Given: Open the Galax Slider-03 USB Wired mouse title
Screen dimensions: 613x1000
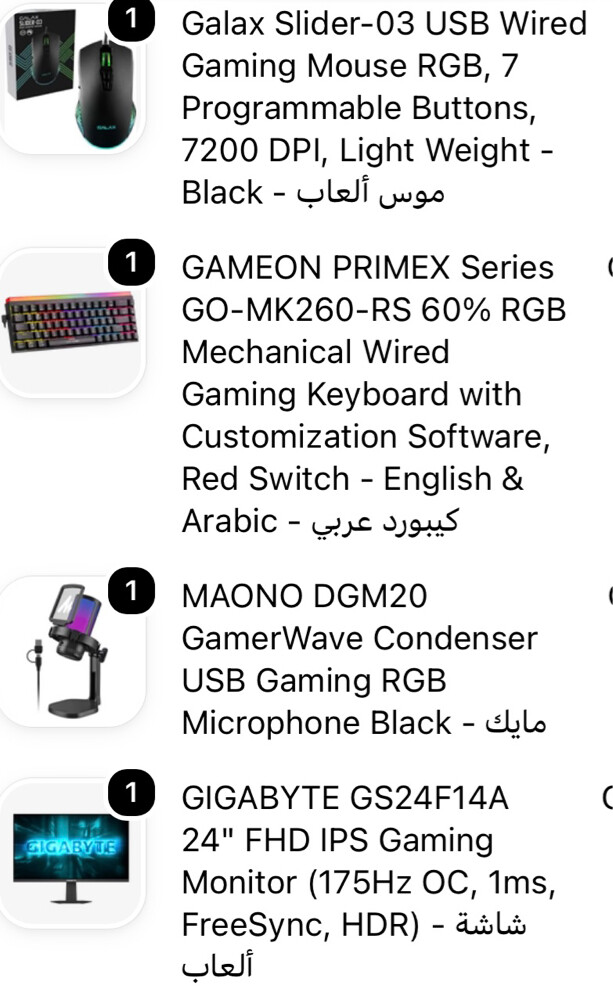Looking at the screenshot, I should [x=383, y=108].
